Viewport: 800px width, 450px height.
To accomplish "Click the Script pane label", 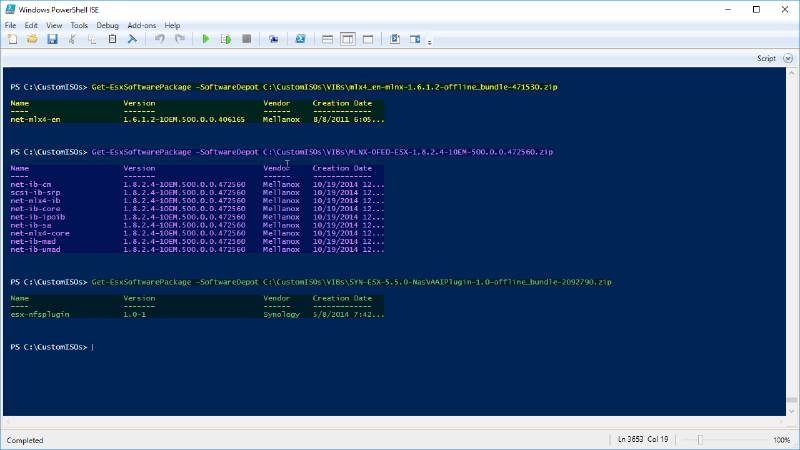I will tap(766, 58).
